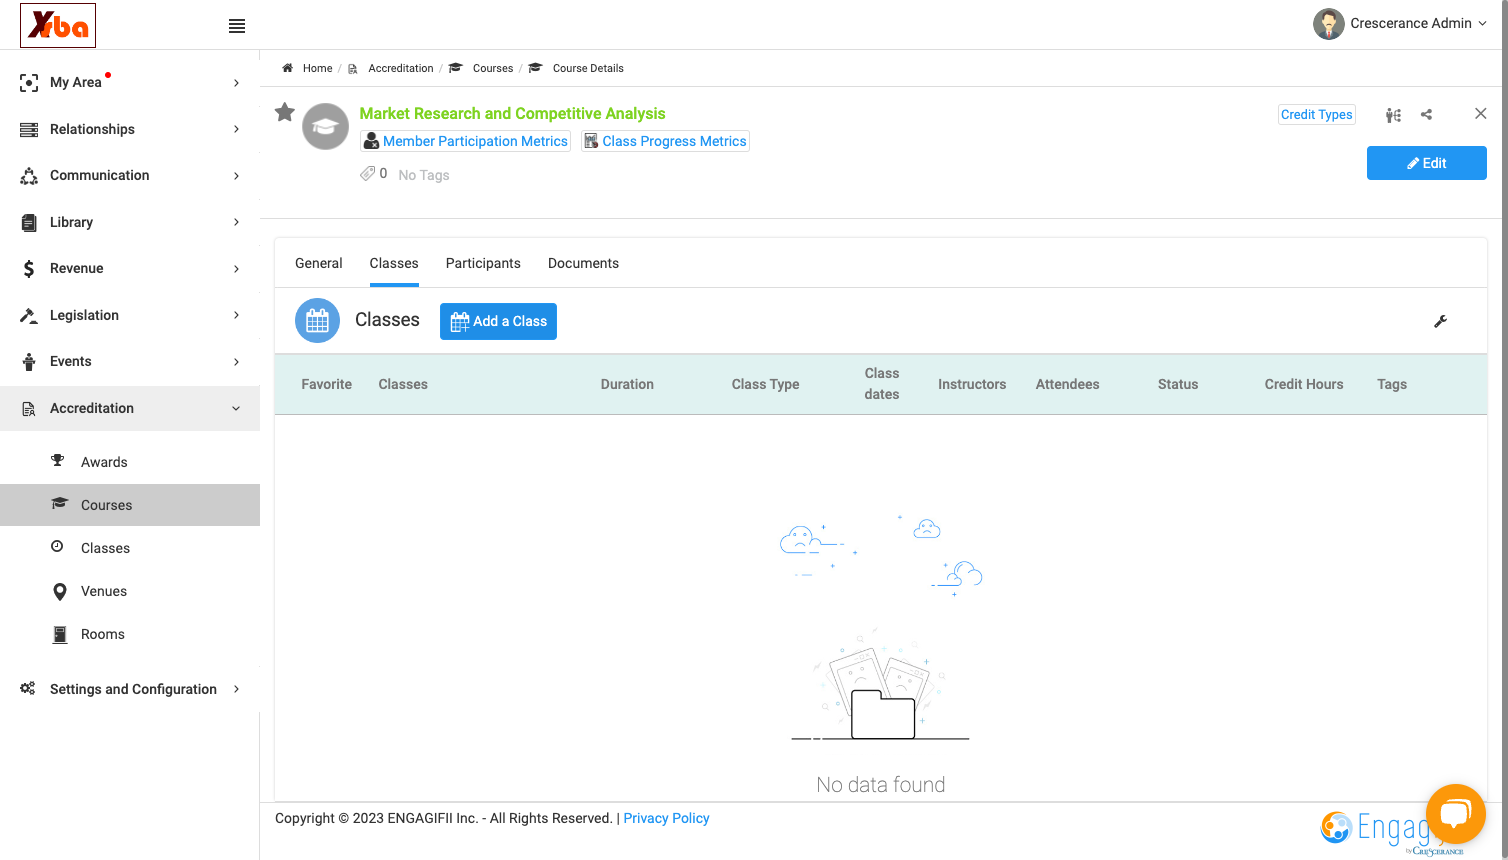The height and width of the screenshot is (860, 1508).
Task: Open the Privacy Policy link
Action: [x=666, y=818]
